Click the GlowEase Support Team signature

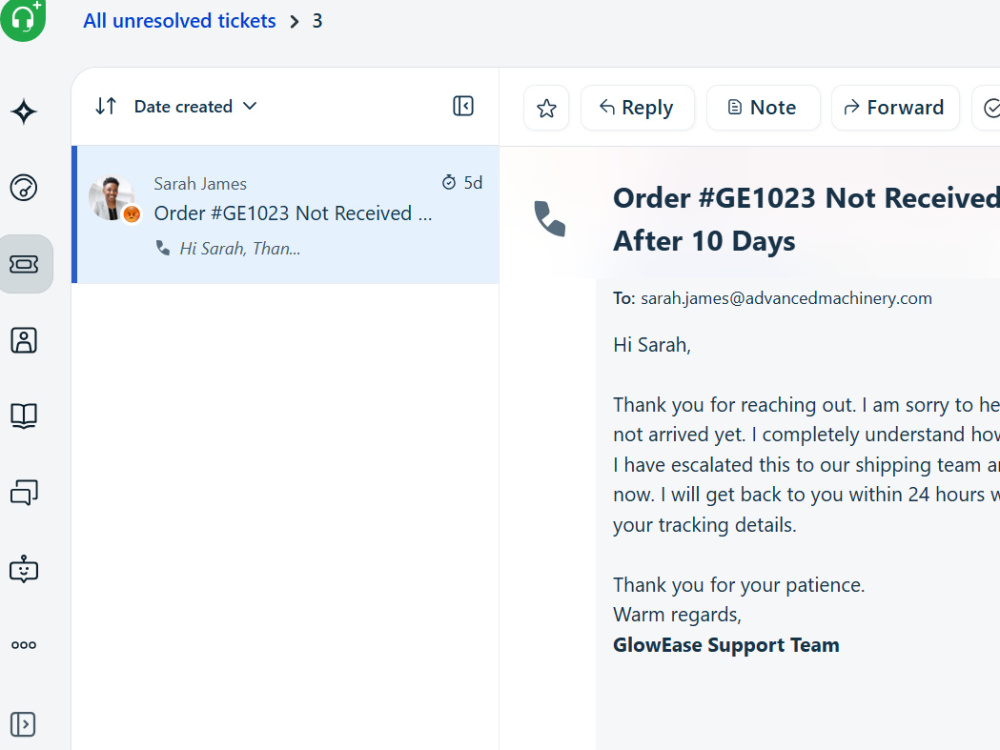[x=726, y=645]
